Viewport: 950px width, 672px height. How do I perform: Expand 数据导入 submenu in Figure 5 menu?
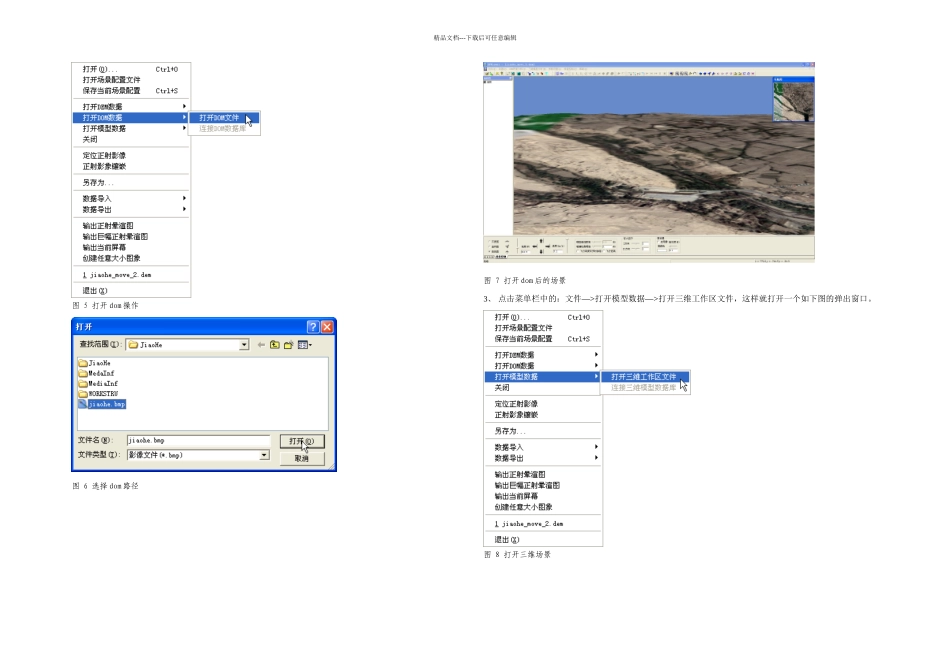pyautogui.click(x=130, y=199)
